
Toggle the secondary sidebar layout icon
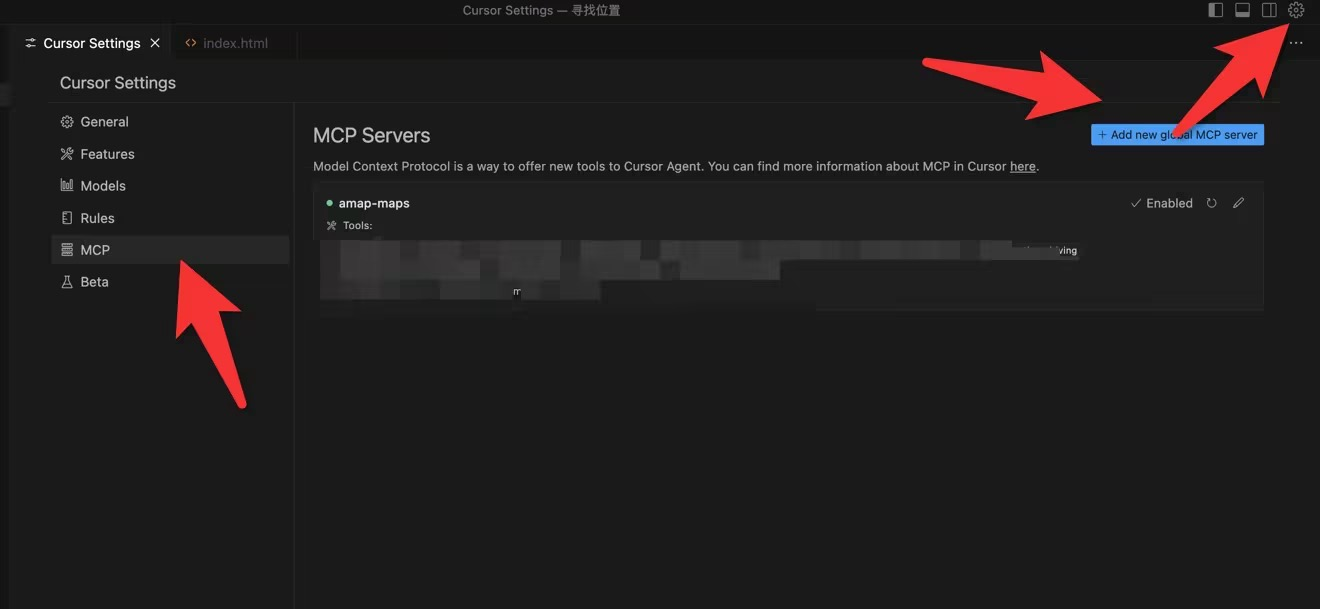pyautogui.click(x=1269, y=10)
